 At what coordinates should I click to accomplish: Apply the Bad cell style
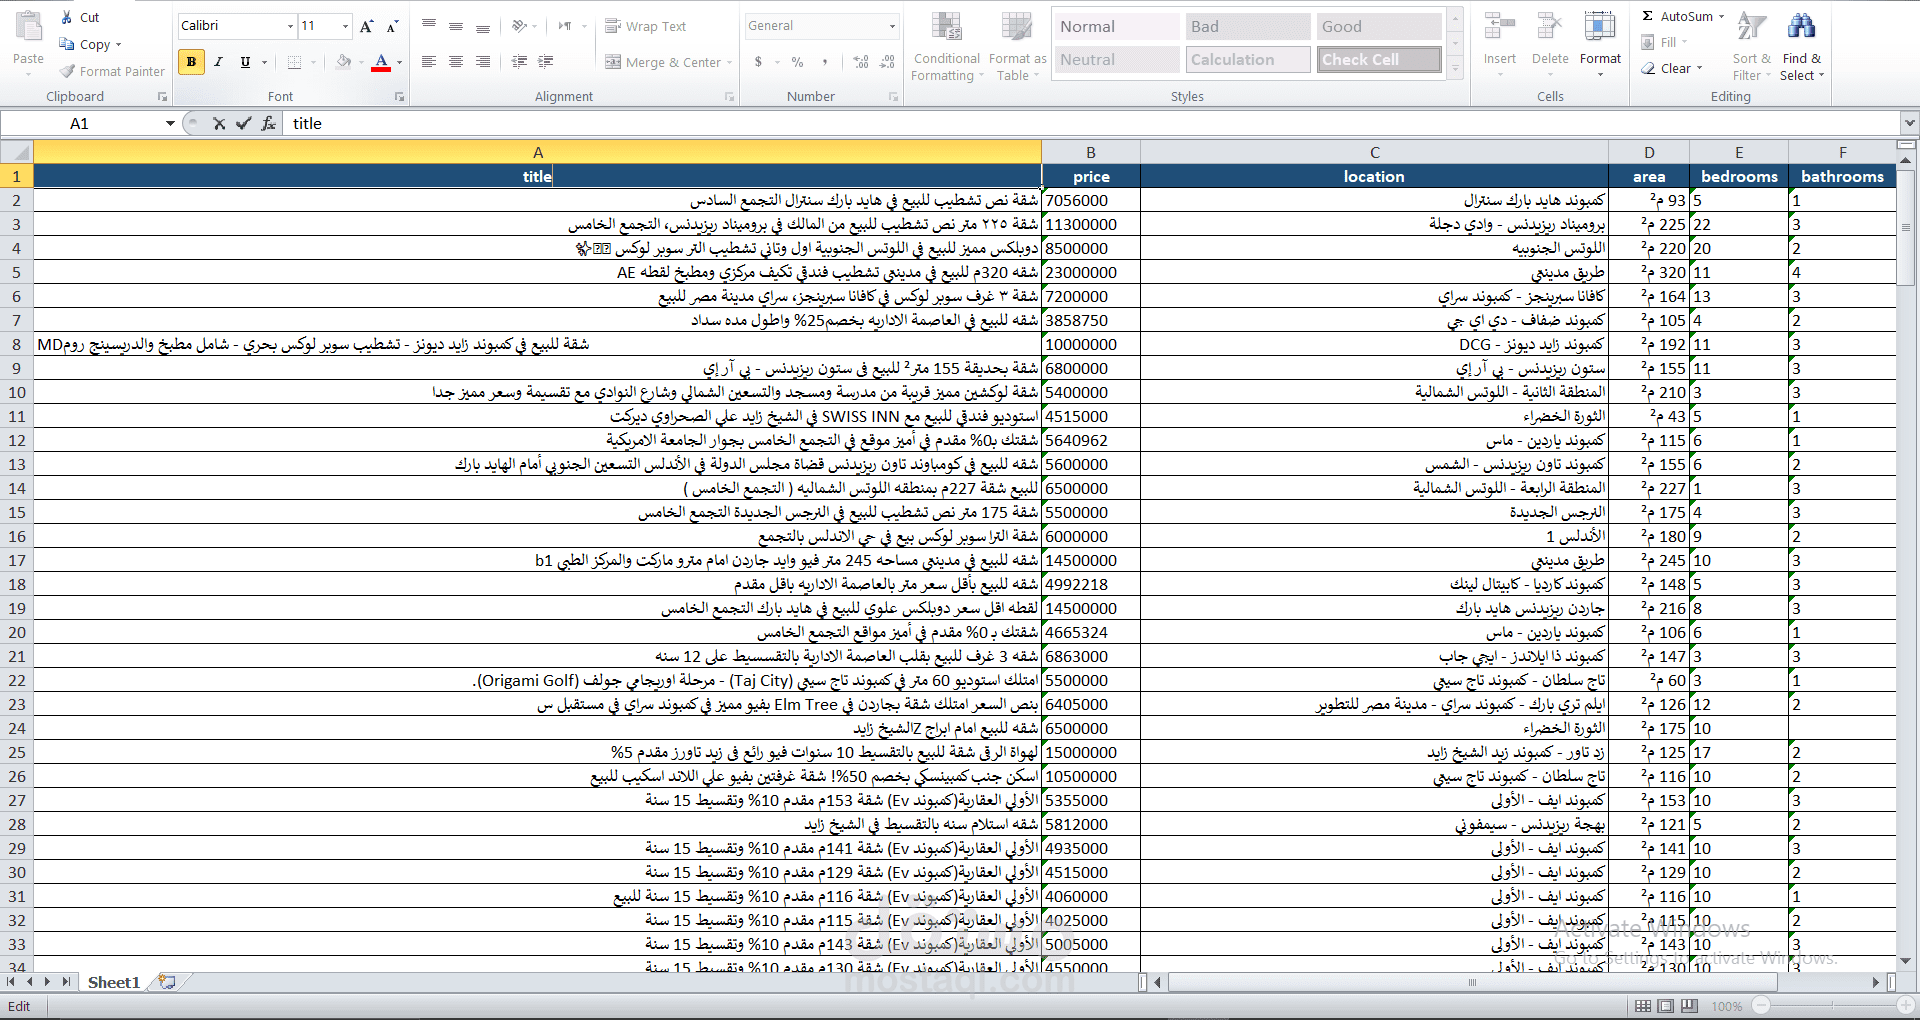(x=1248, y=26)
